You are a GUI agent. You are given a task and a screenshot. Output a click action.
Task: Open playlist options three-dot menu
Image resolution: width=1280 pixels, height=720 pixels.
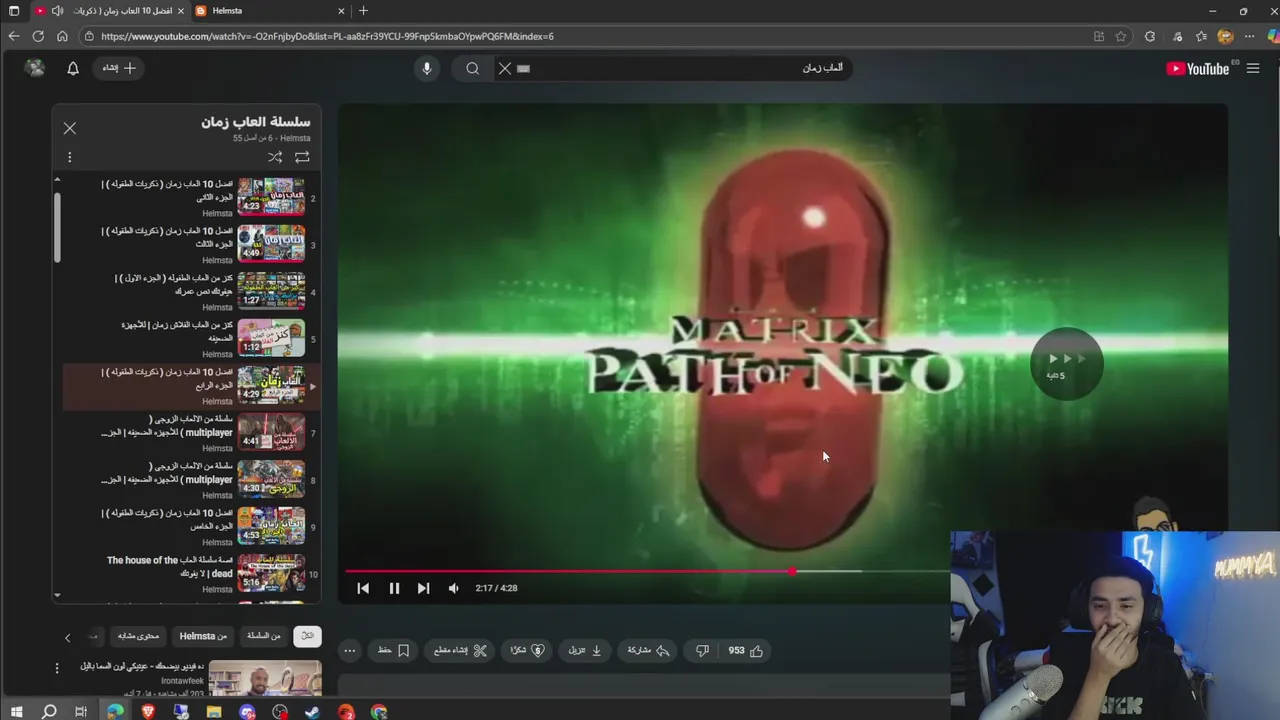point(70,157)
